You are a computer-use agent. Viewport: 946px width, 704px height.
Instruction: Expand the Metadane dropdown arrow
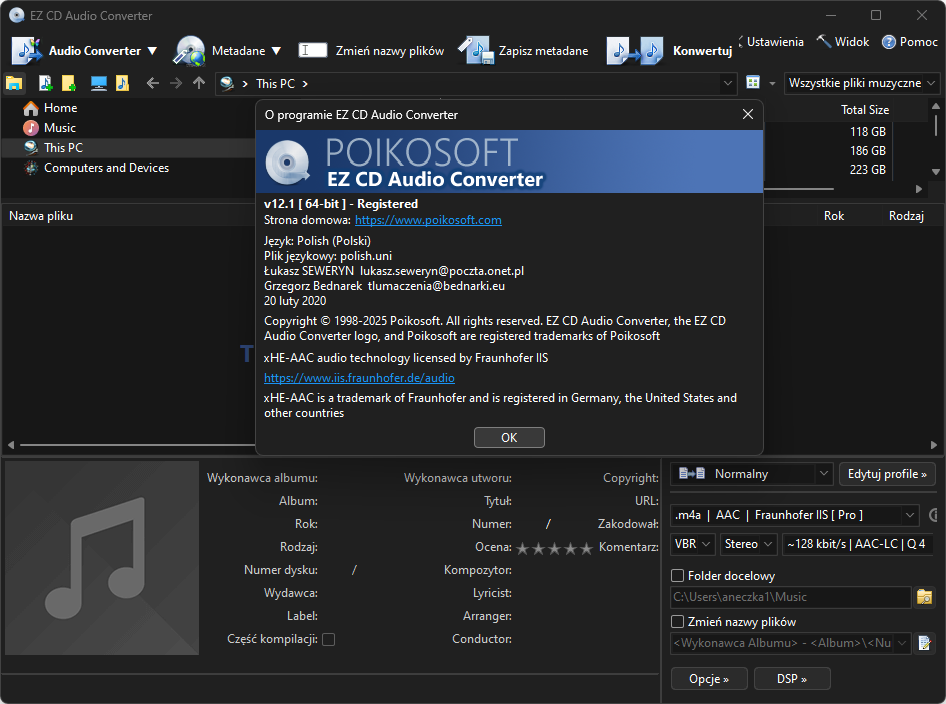point(276,51)
